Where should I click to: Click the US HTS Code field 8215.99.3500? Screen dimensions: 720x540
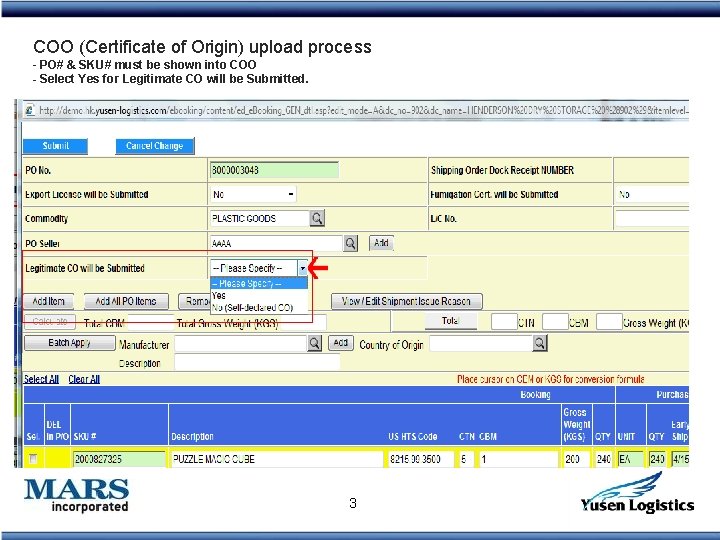[421, 459]
